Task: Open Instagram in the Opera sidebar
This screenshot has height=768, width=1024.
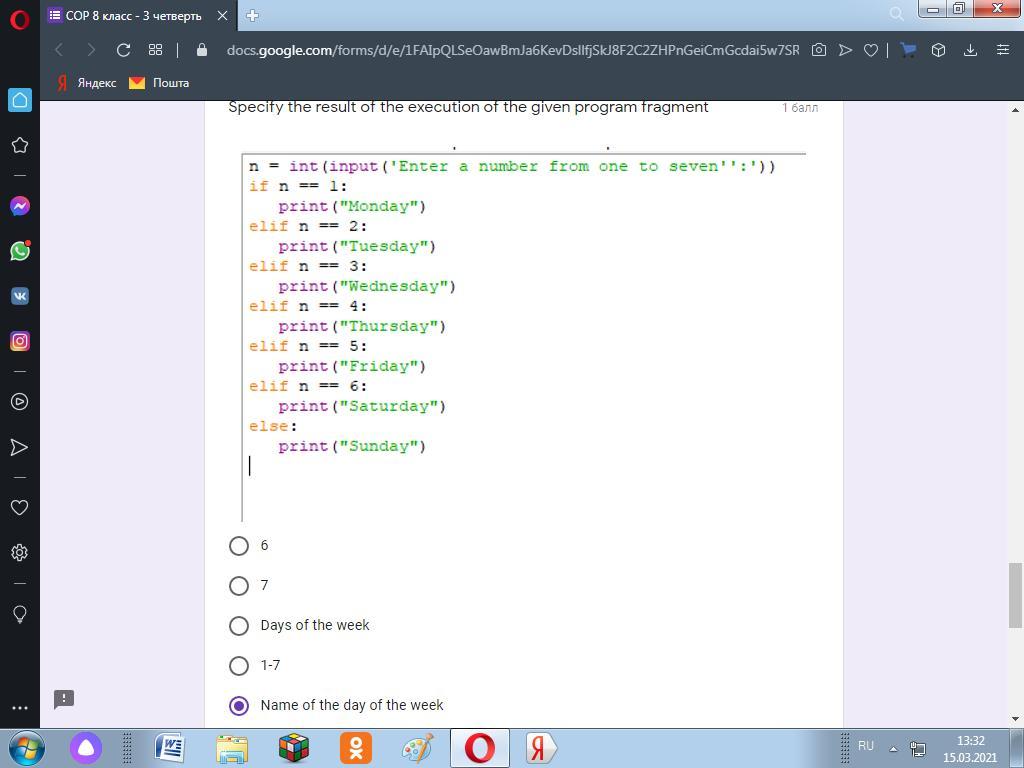Action: click(19, 341)
